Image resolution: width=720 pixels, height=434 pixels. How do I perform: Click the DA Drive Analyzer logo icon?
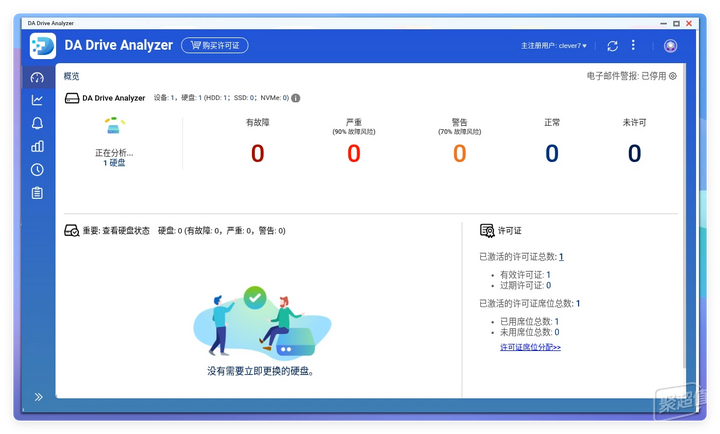43,46
